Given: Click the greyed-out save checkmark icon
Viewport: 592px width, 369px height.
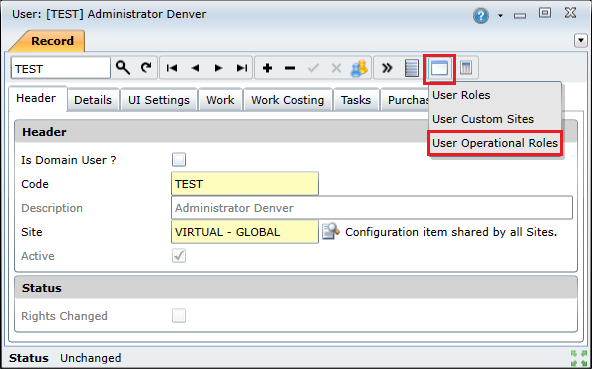Looking at the screenshot, I should pos(313,68).
